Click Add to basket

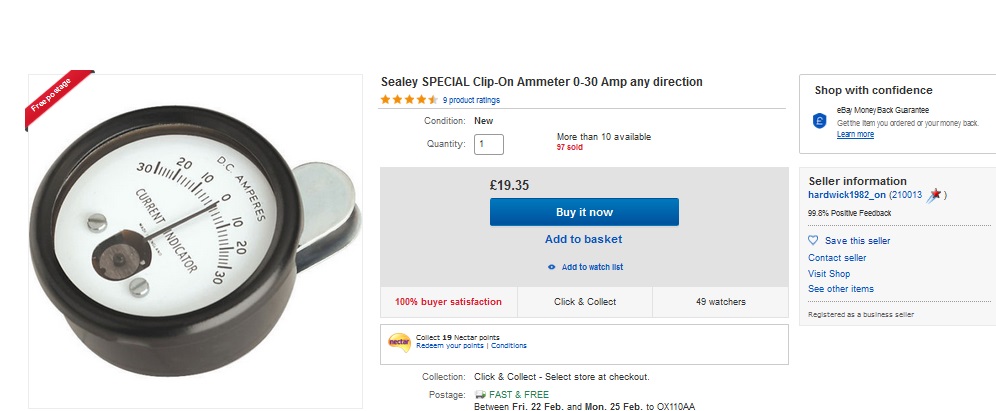[583, 240]
